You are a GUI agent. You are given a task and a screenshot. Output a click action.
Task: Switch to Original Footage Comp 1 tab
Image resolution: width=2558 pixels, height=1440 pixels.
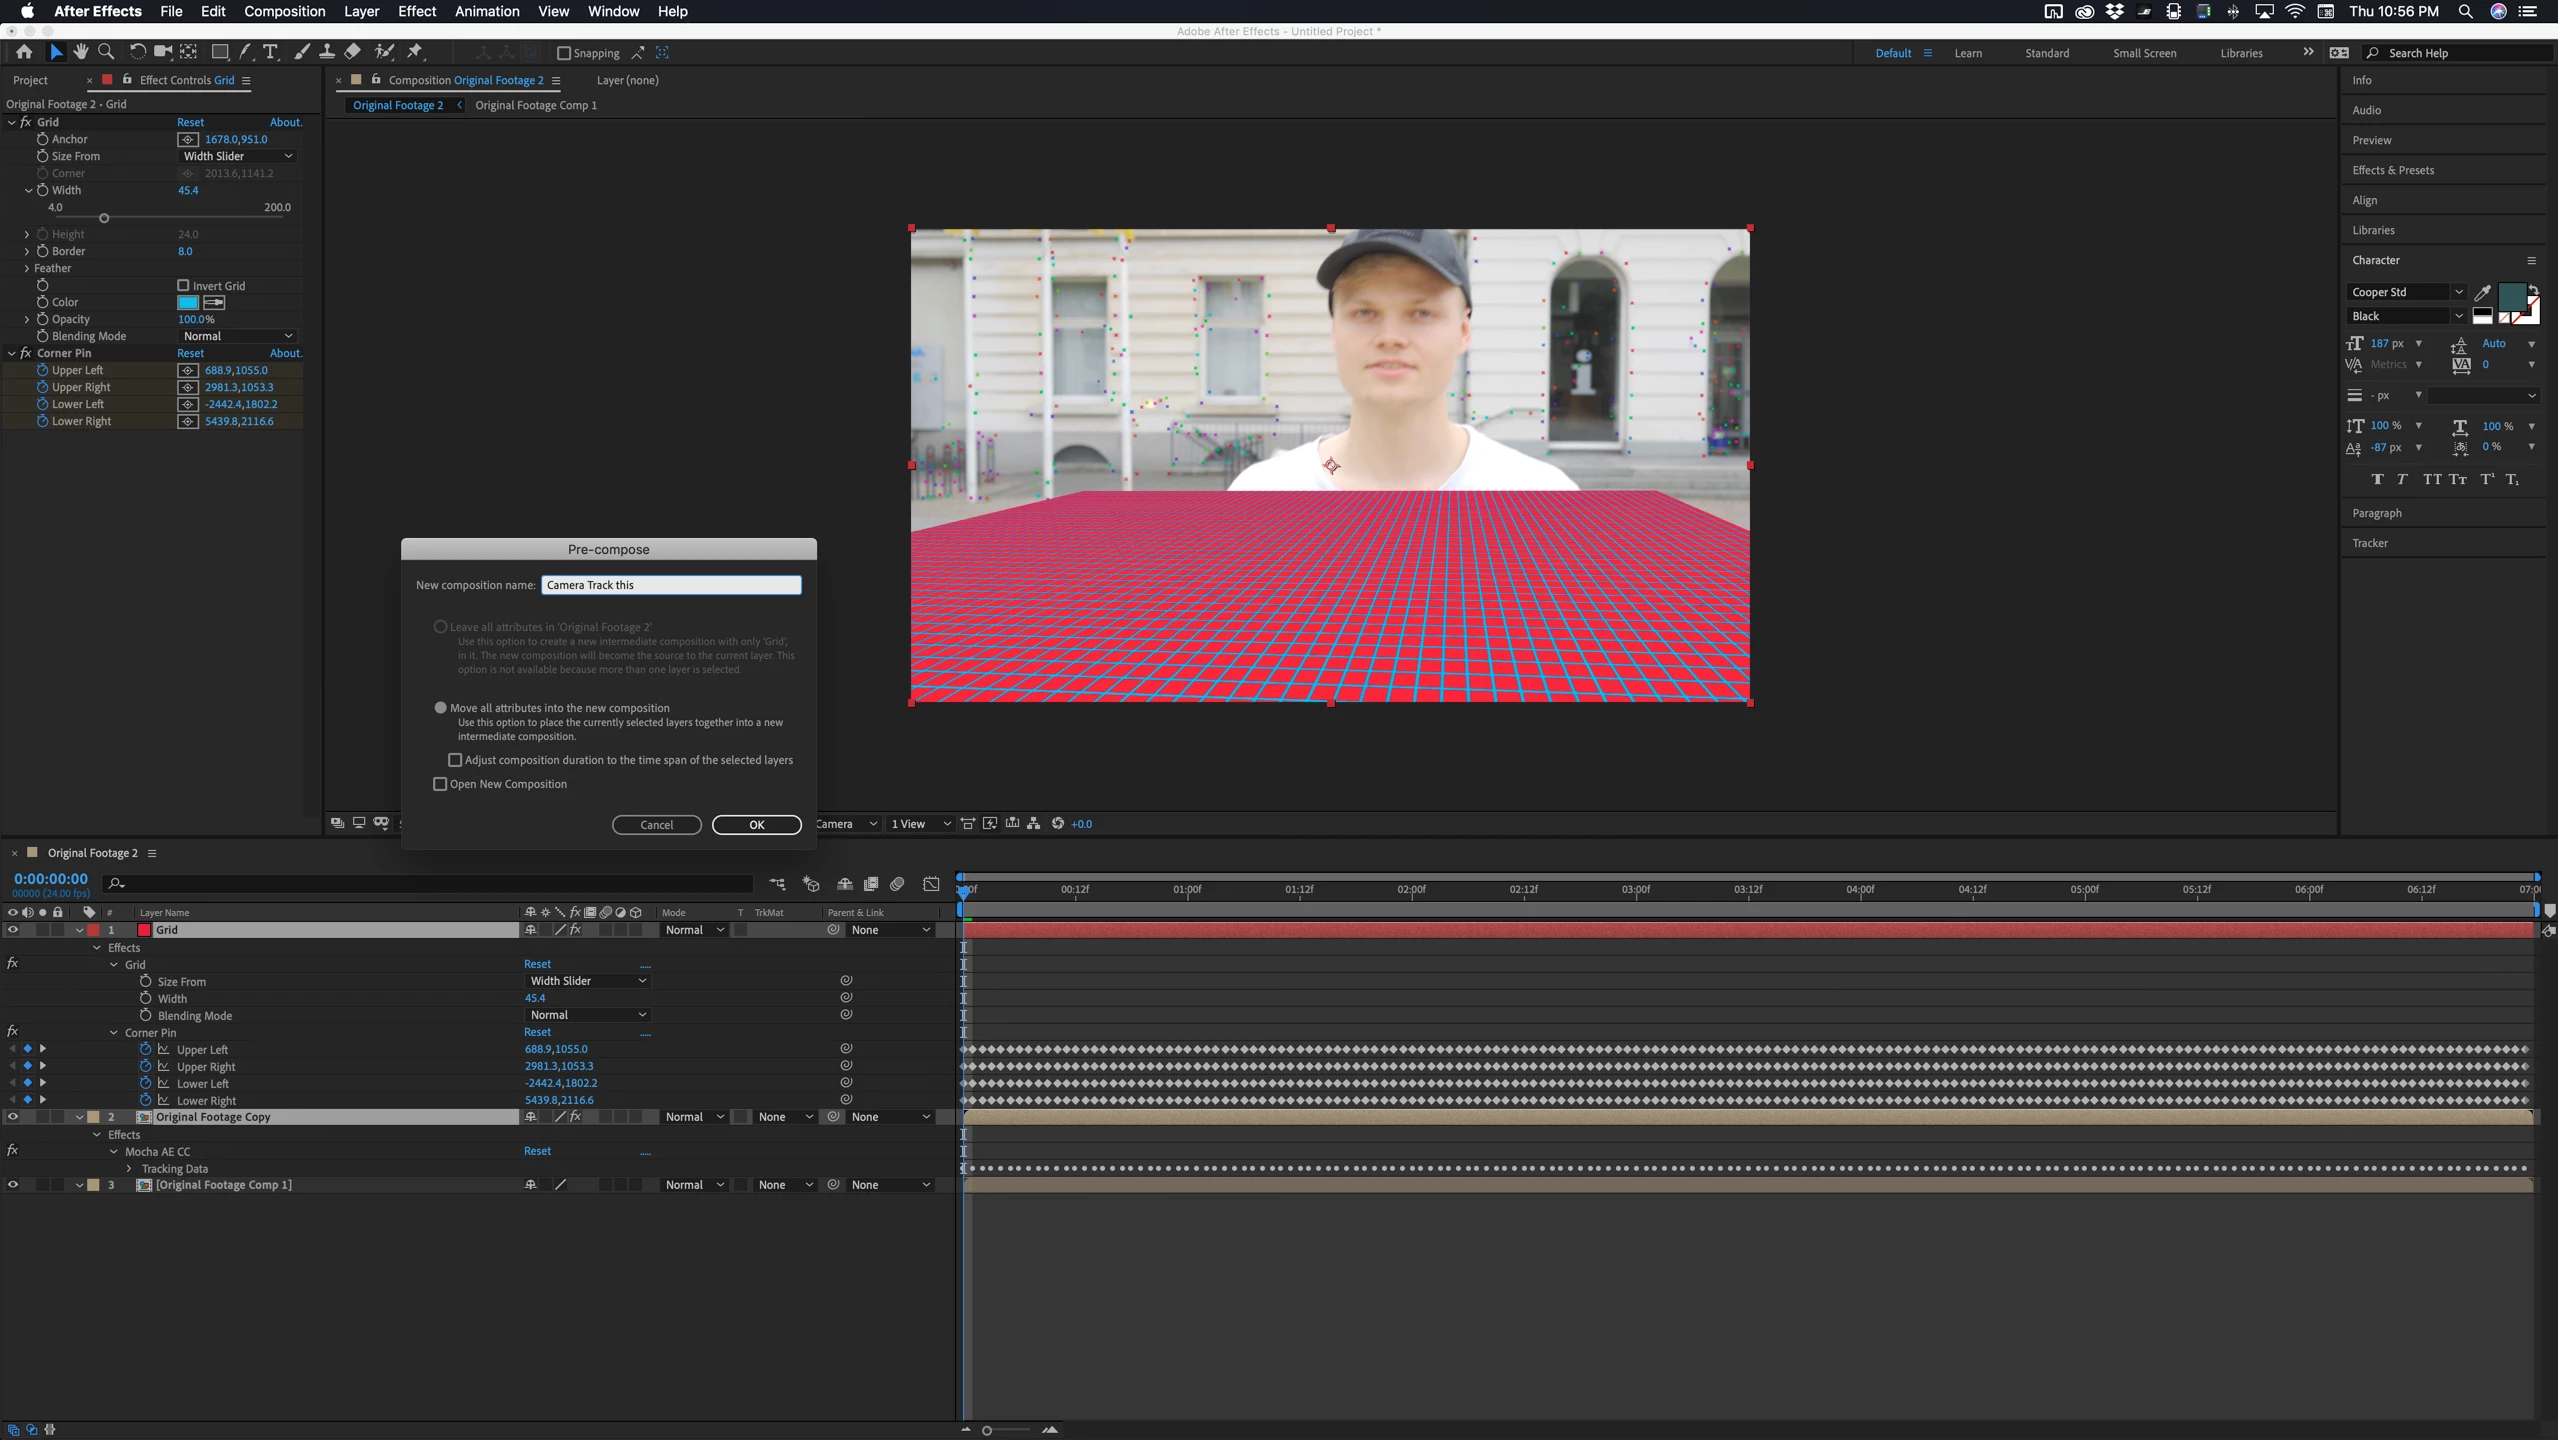click(535, 105)
